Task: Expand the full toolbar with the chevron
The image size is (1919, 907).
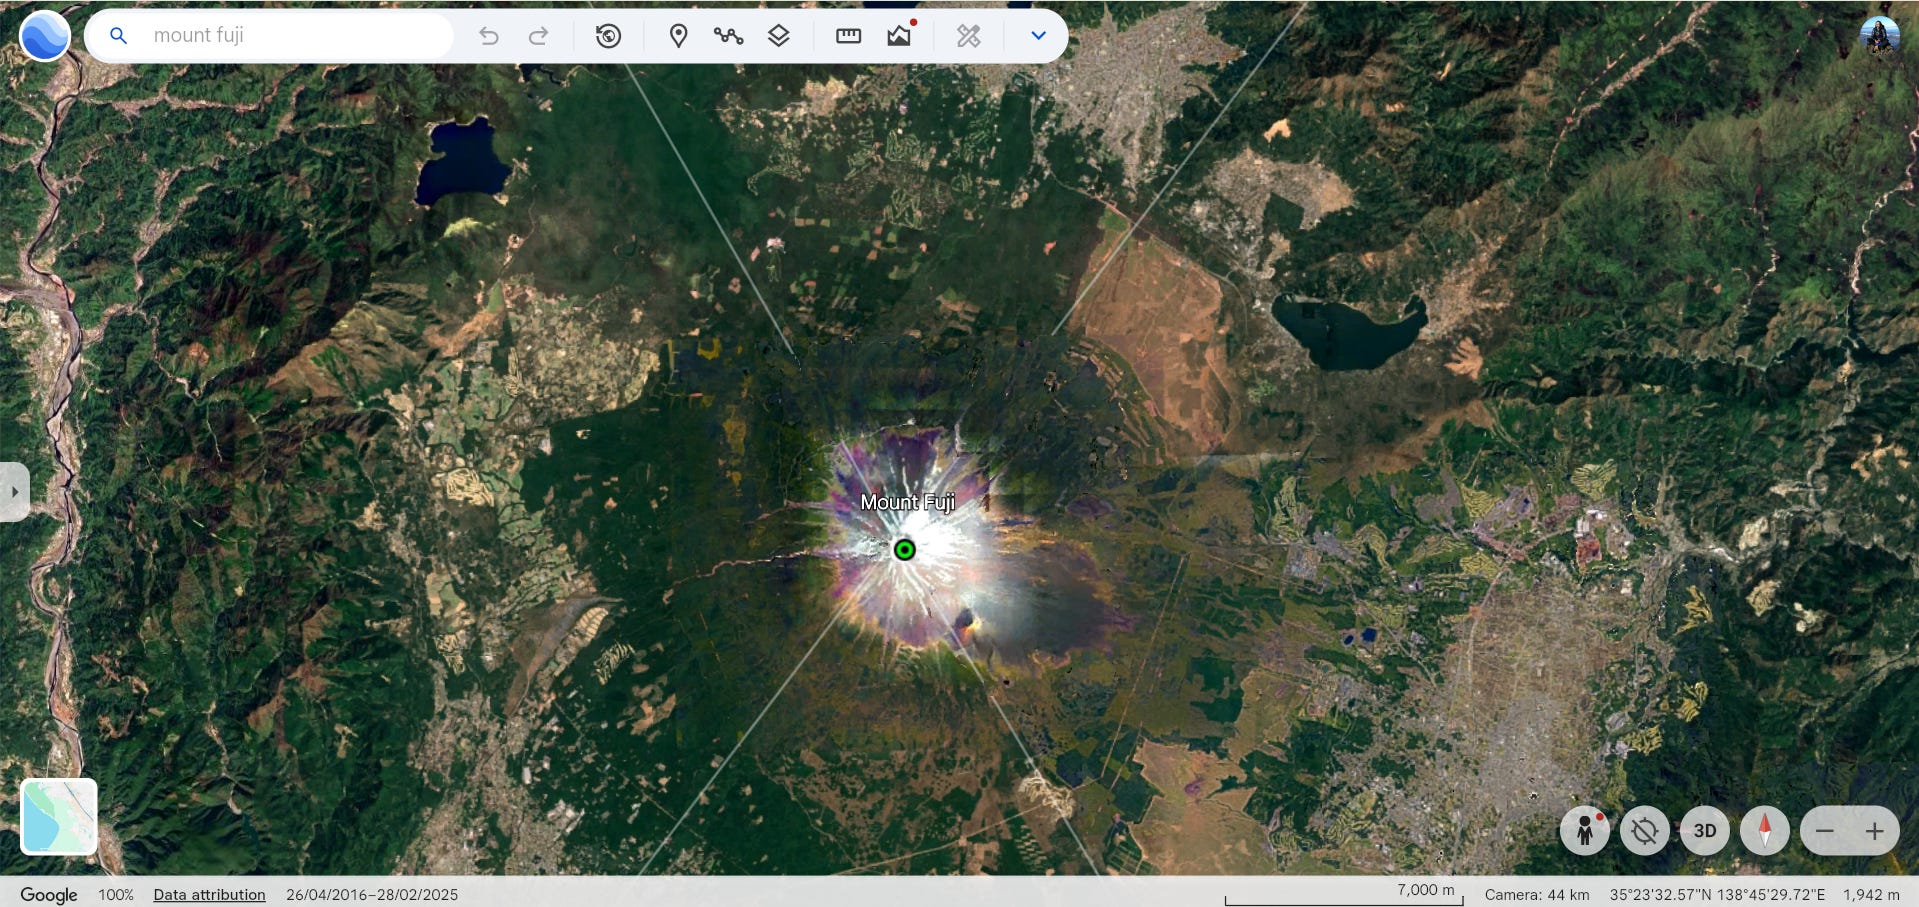Action: point(1037,35)
